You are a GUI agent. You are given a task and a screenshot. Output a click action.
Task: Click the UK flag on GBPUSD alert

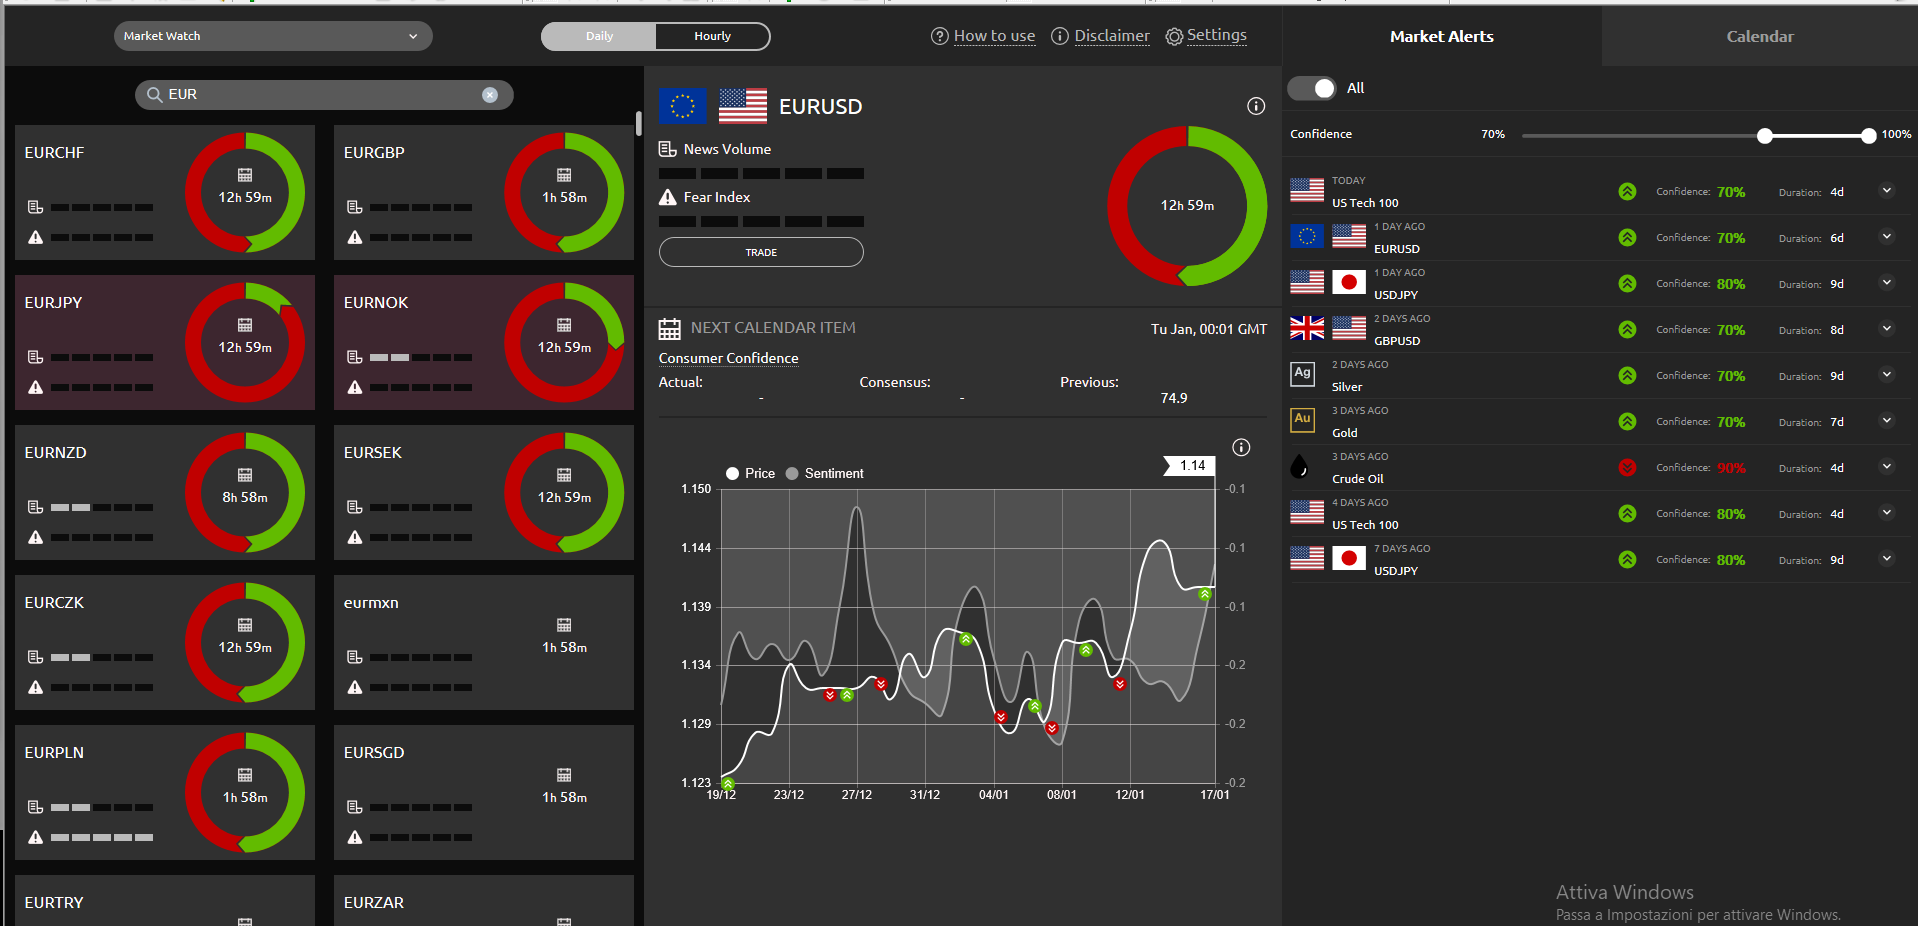[x=1307, y=328]
